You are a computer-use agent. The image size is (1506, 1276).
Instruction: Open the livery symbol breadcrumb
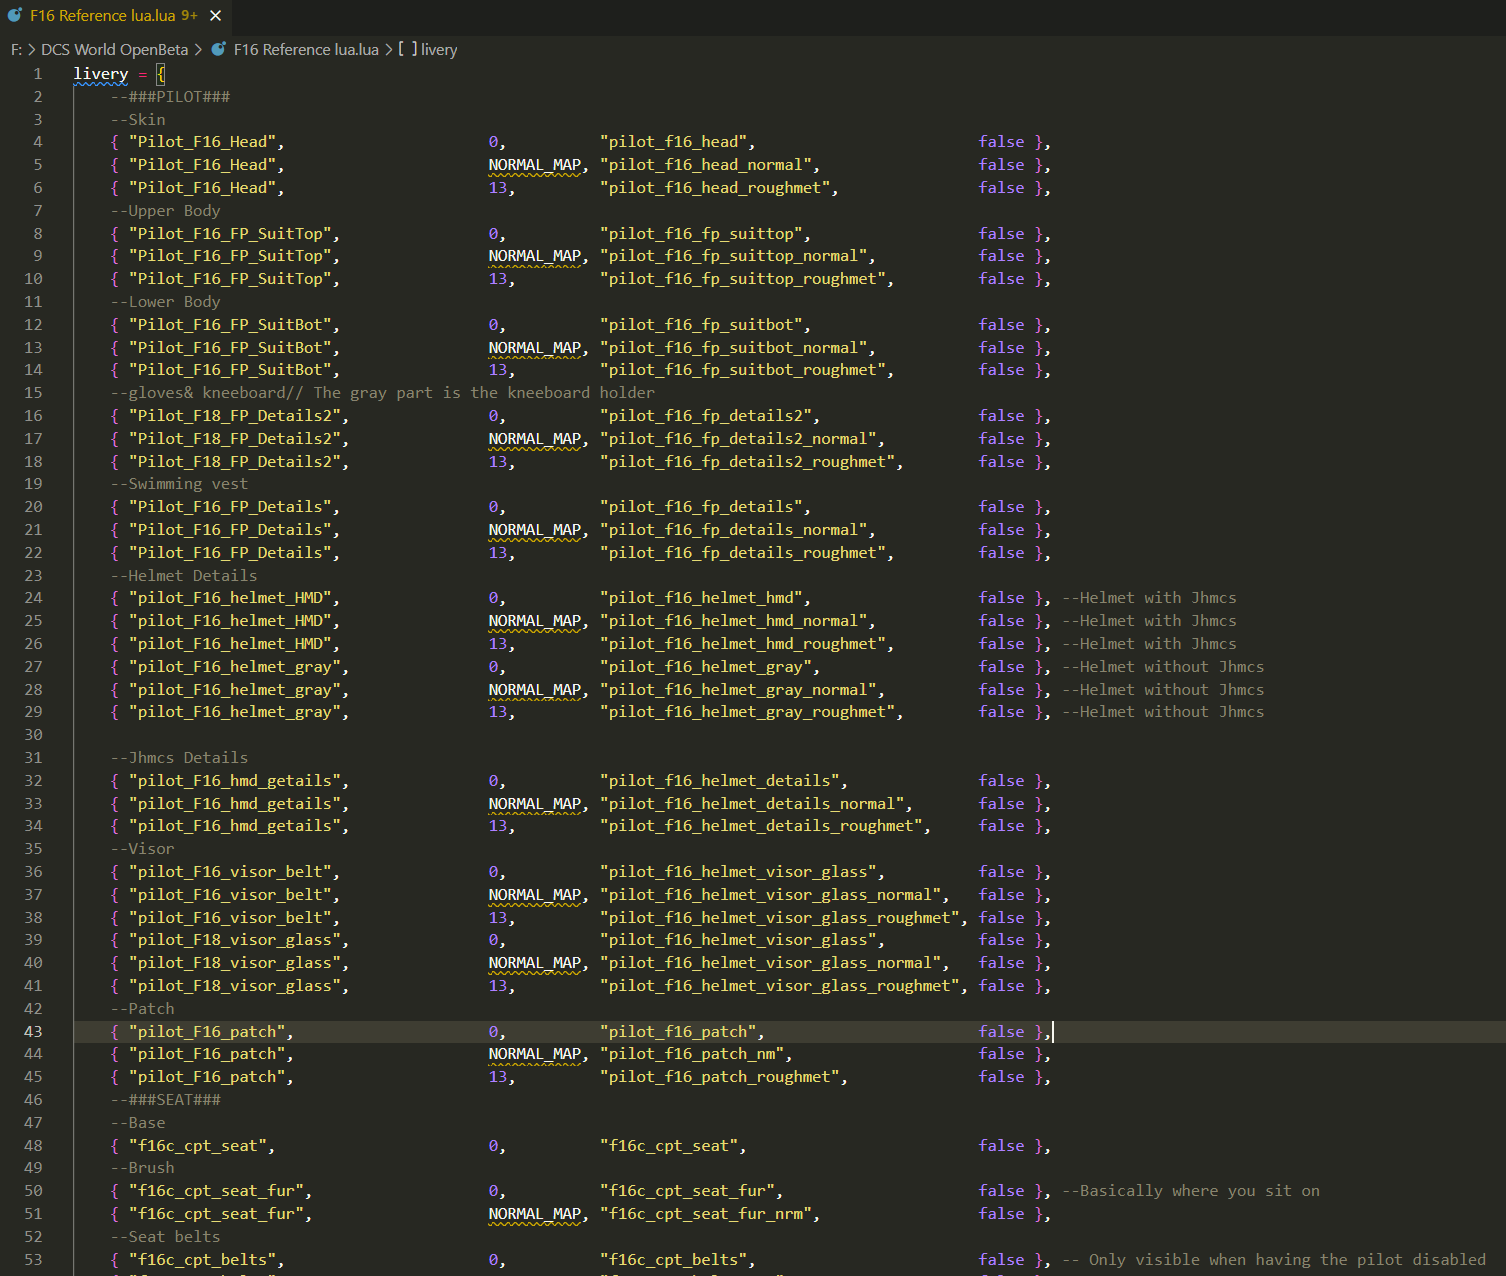point(439,49)
